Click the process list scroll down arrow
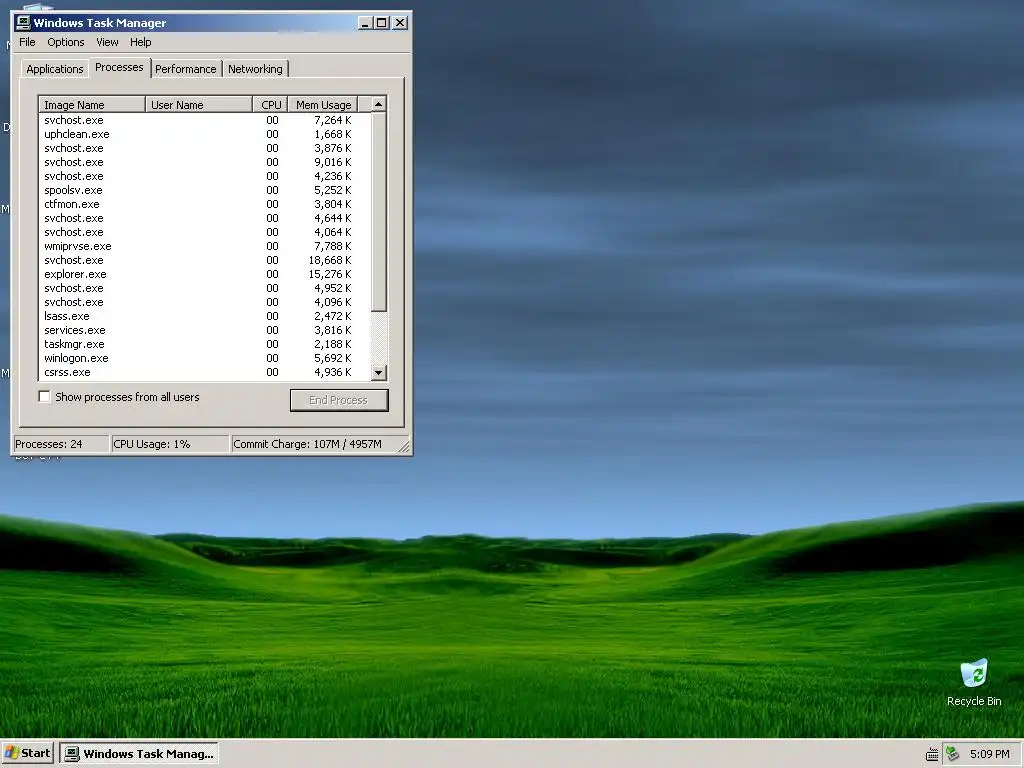 pyautogui.click(x=379, y=373)
